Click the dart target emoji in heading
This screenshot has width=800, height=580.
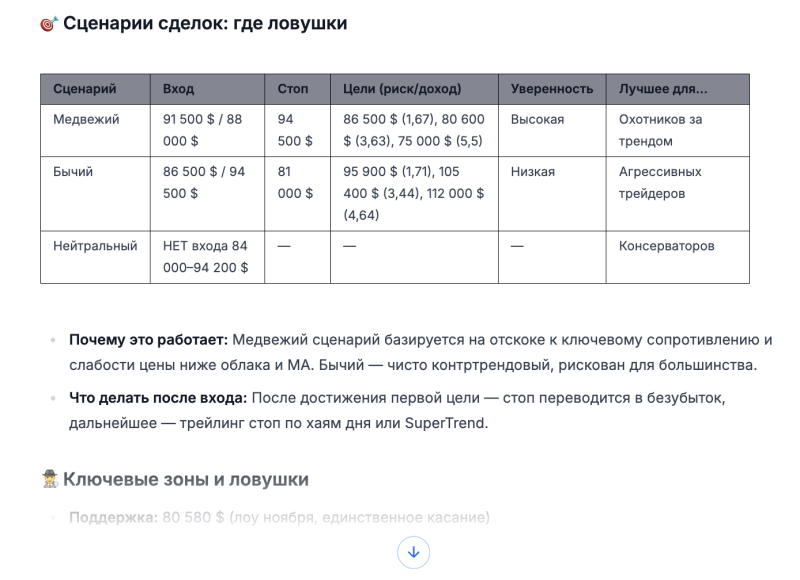click(49, 24)
